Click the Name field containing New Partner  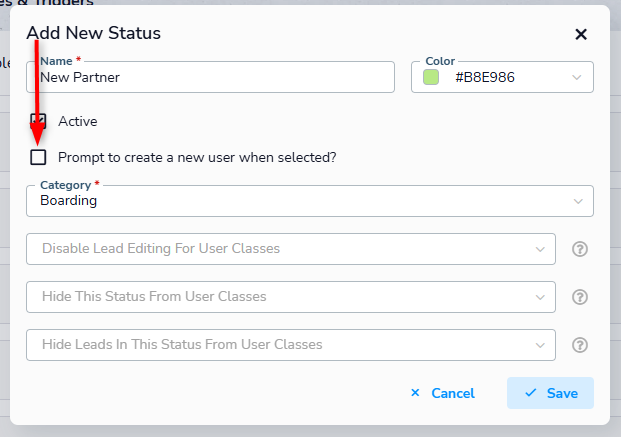[210, 77]
